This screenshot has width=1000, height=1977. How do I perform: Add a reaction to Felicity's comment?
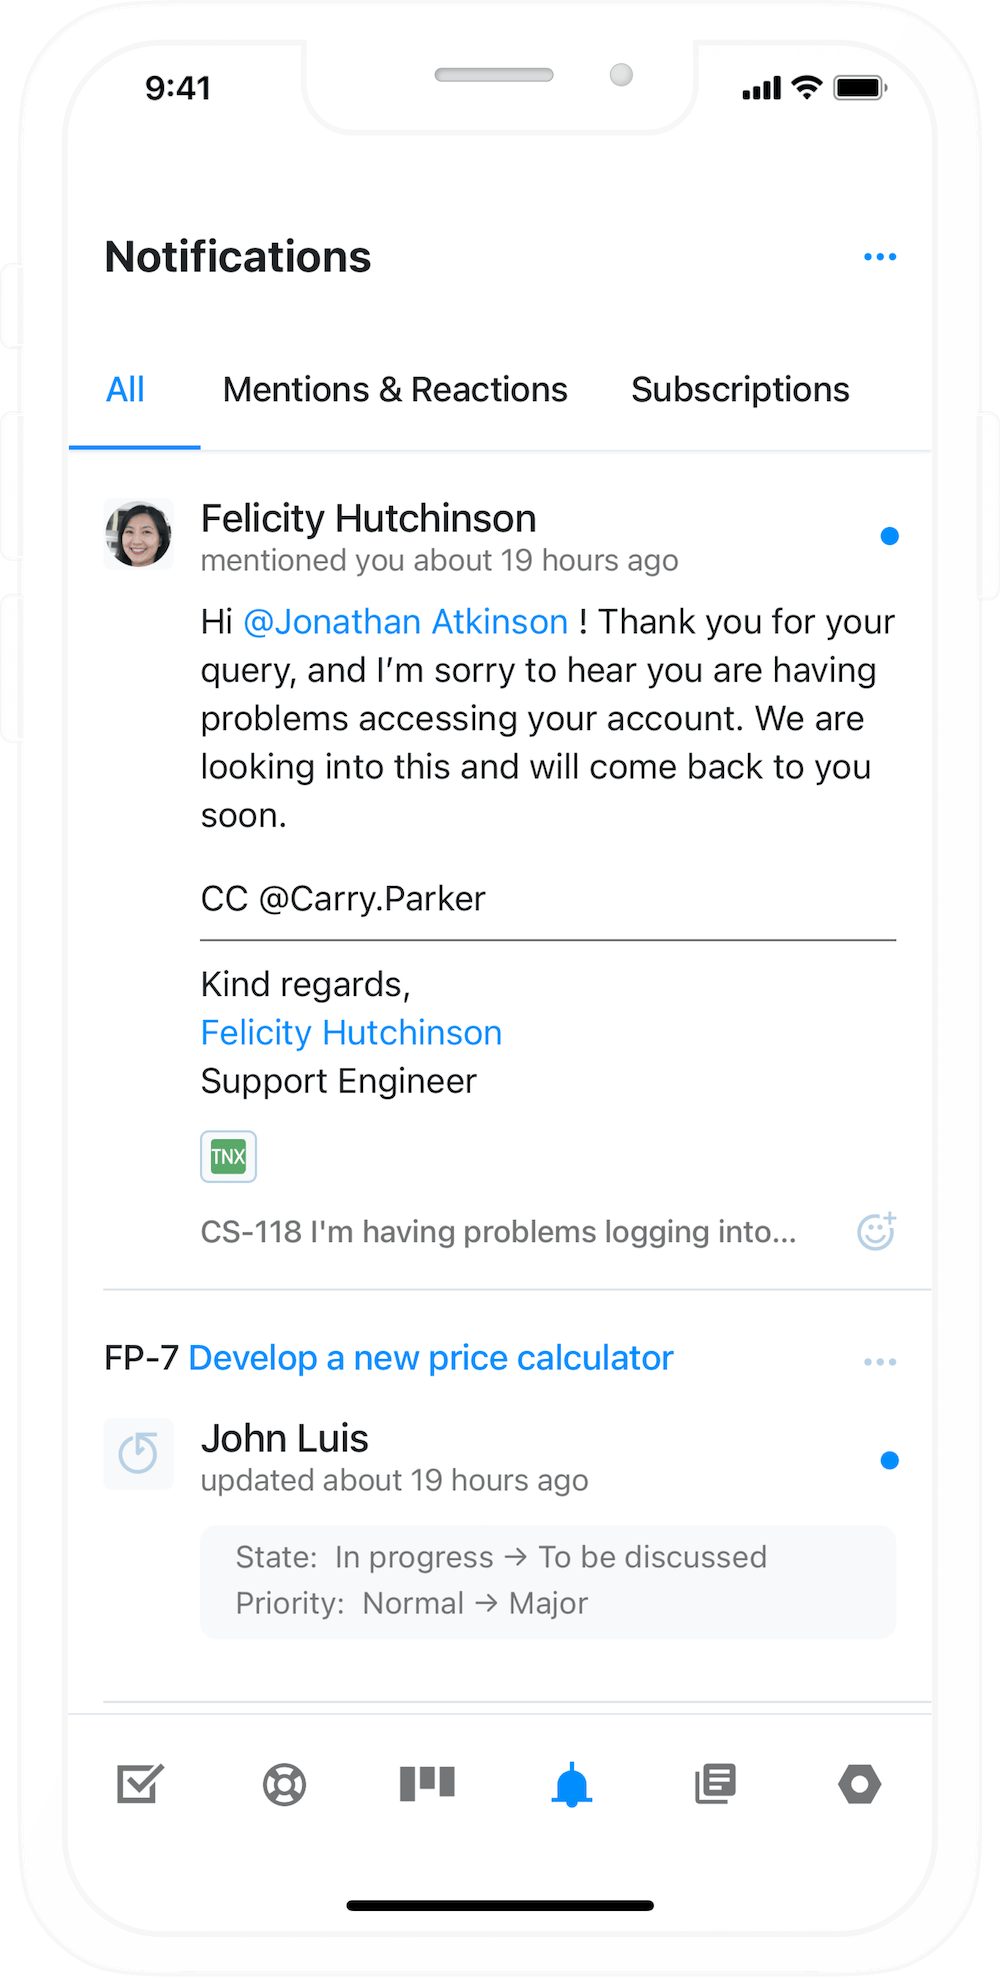point(875,1231)
